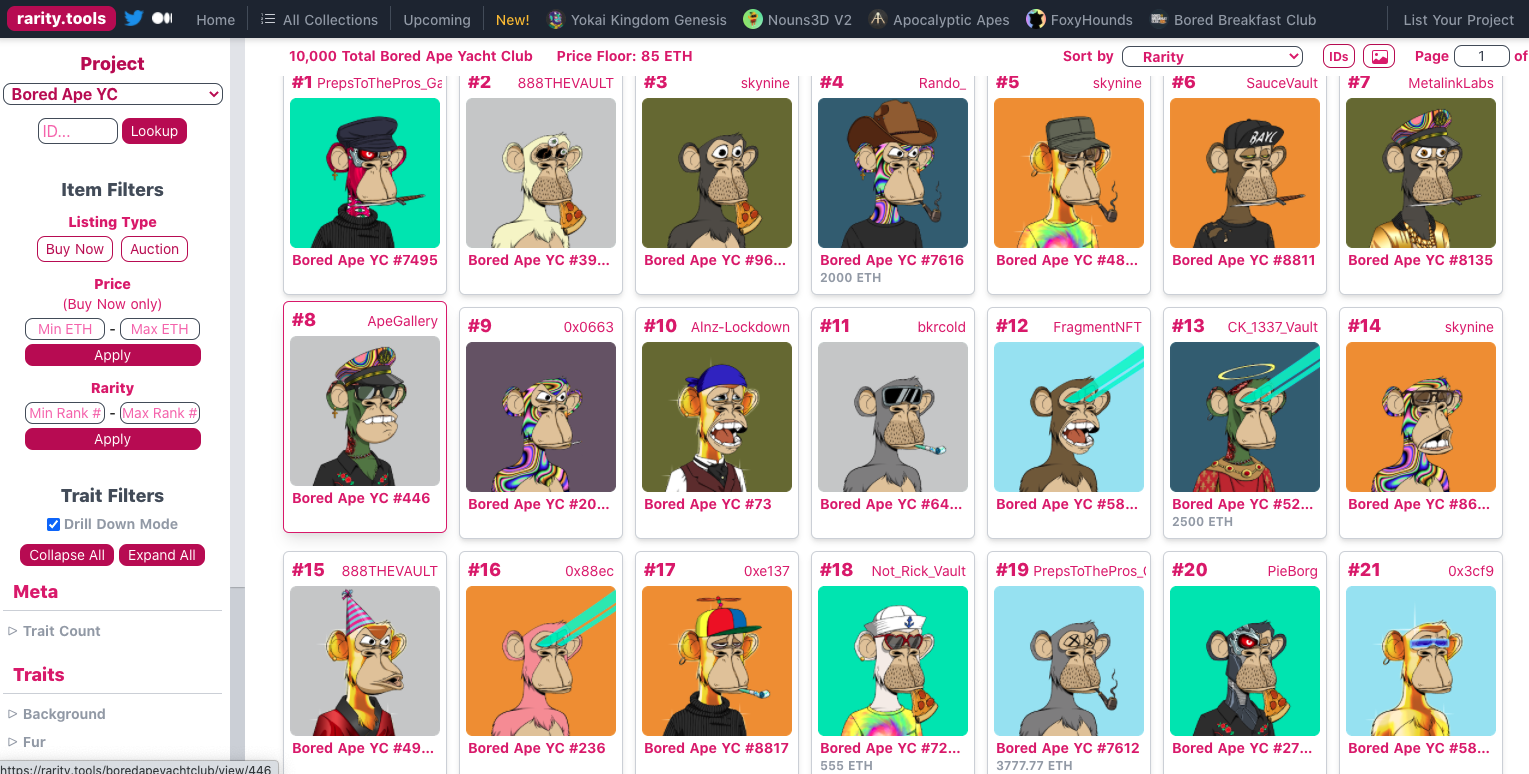The image size is (1529, 774).
Task: Focus the ID lookup input field
Action: tap(78, 131)
